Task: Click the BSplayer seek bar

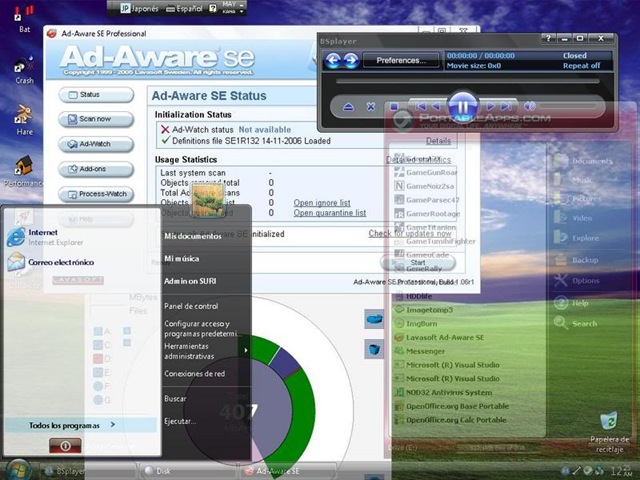Action: [467, 81]
